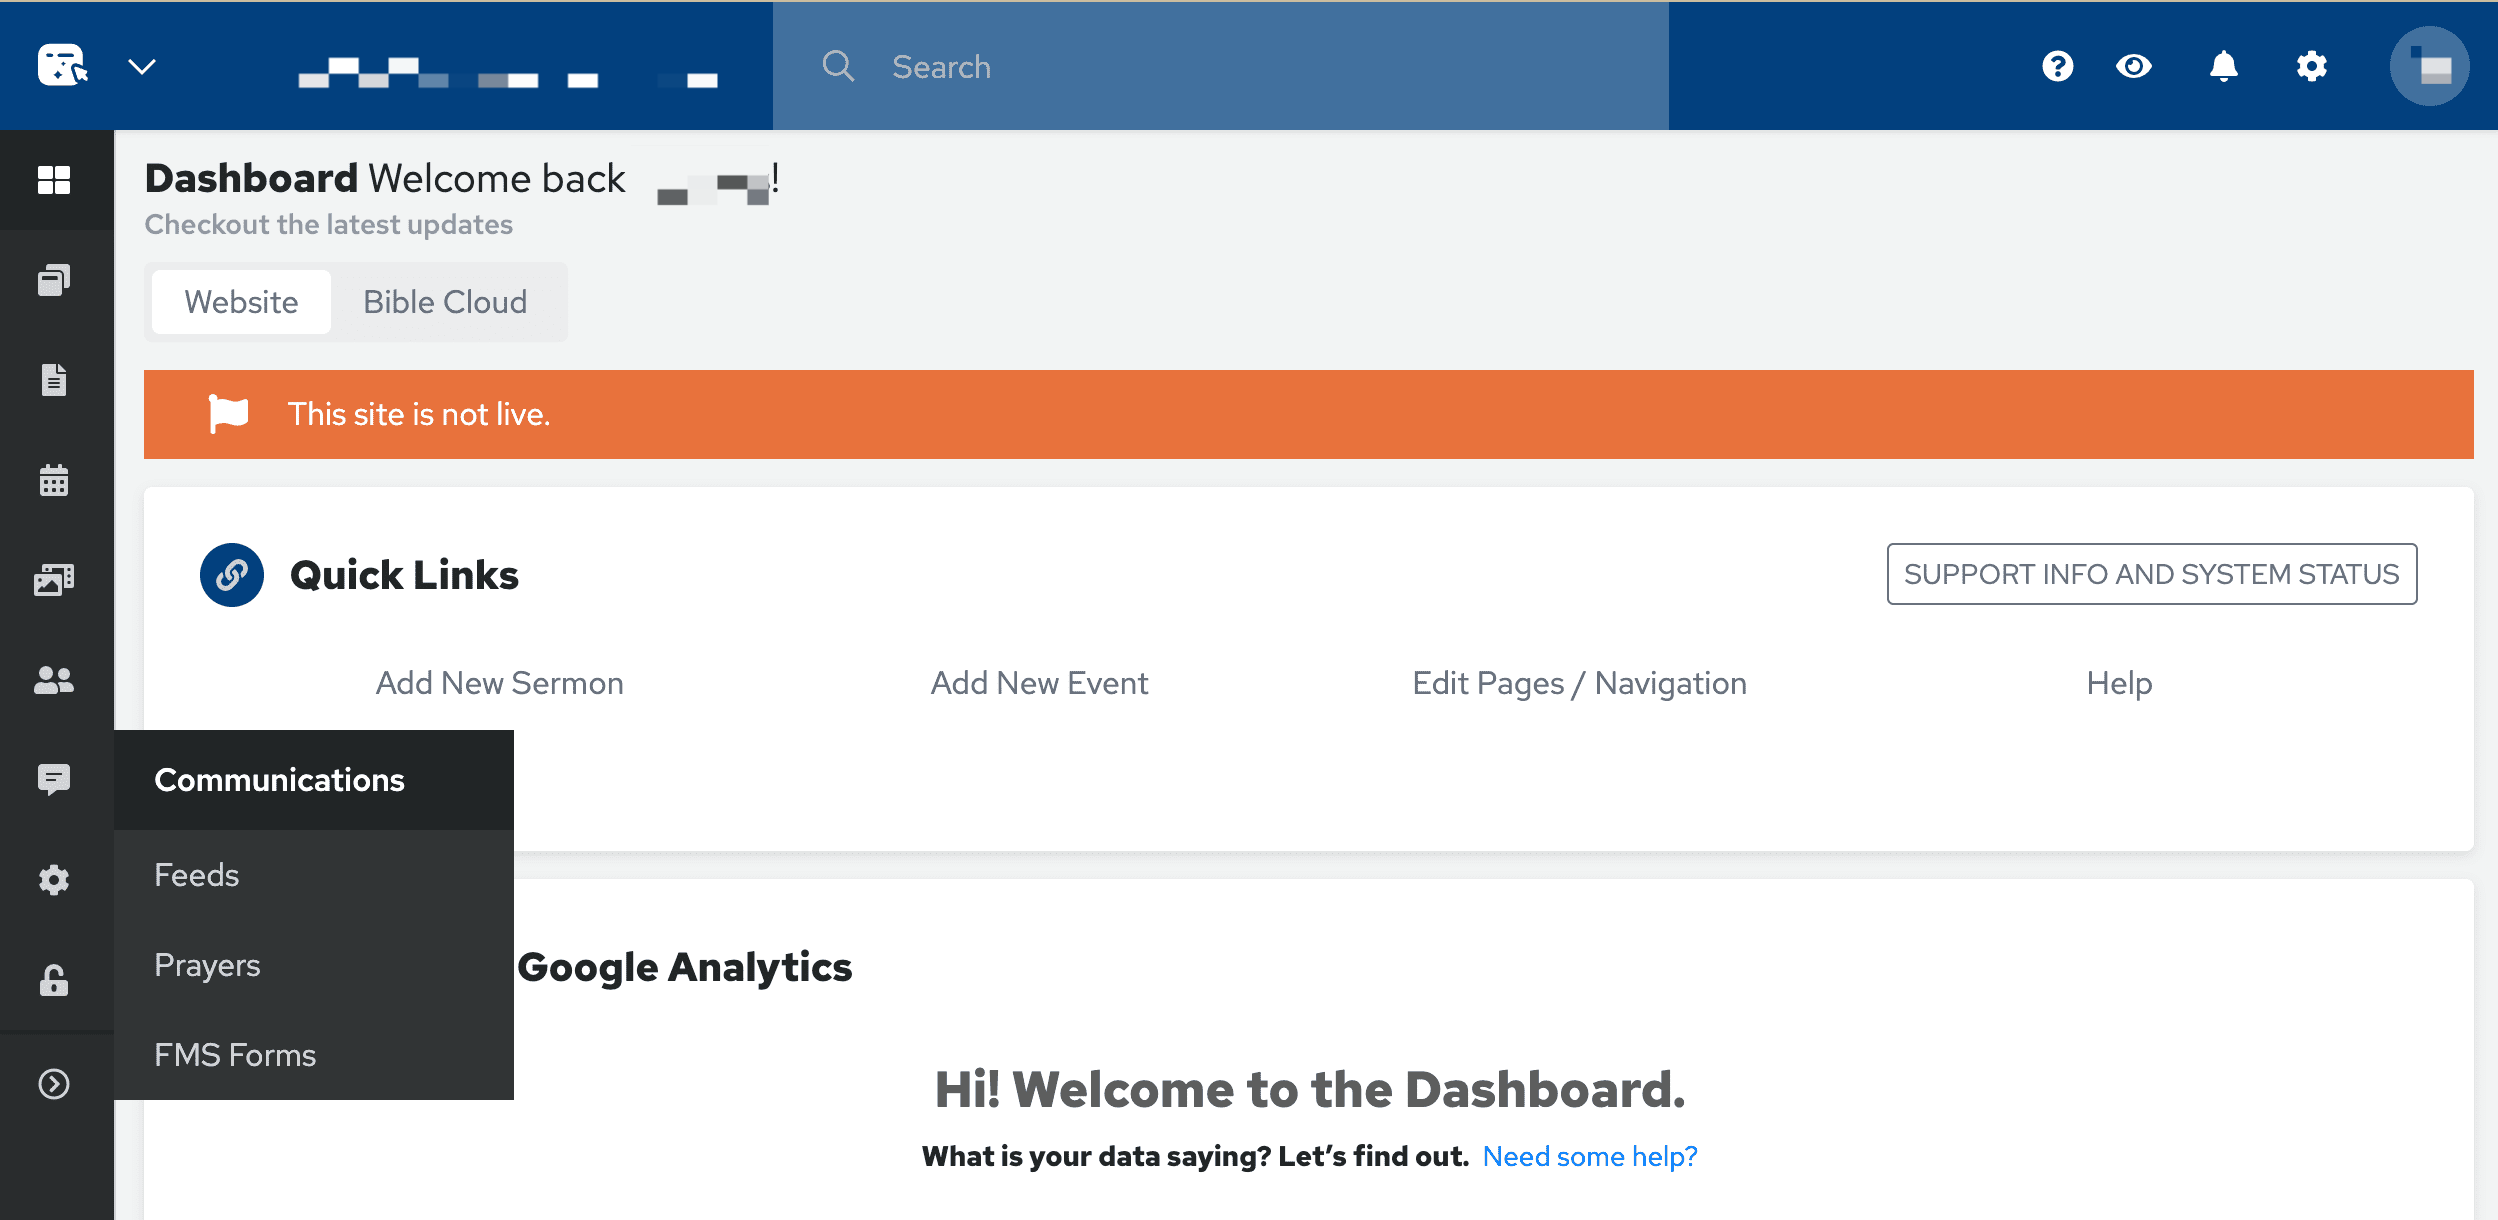
Task: Click the help question mark icon
Action: pyautogui.click(x=2057, y=66)
